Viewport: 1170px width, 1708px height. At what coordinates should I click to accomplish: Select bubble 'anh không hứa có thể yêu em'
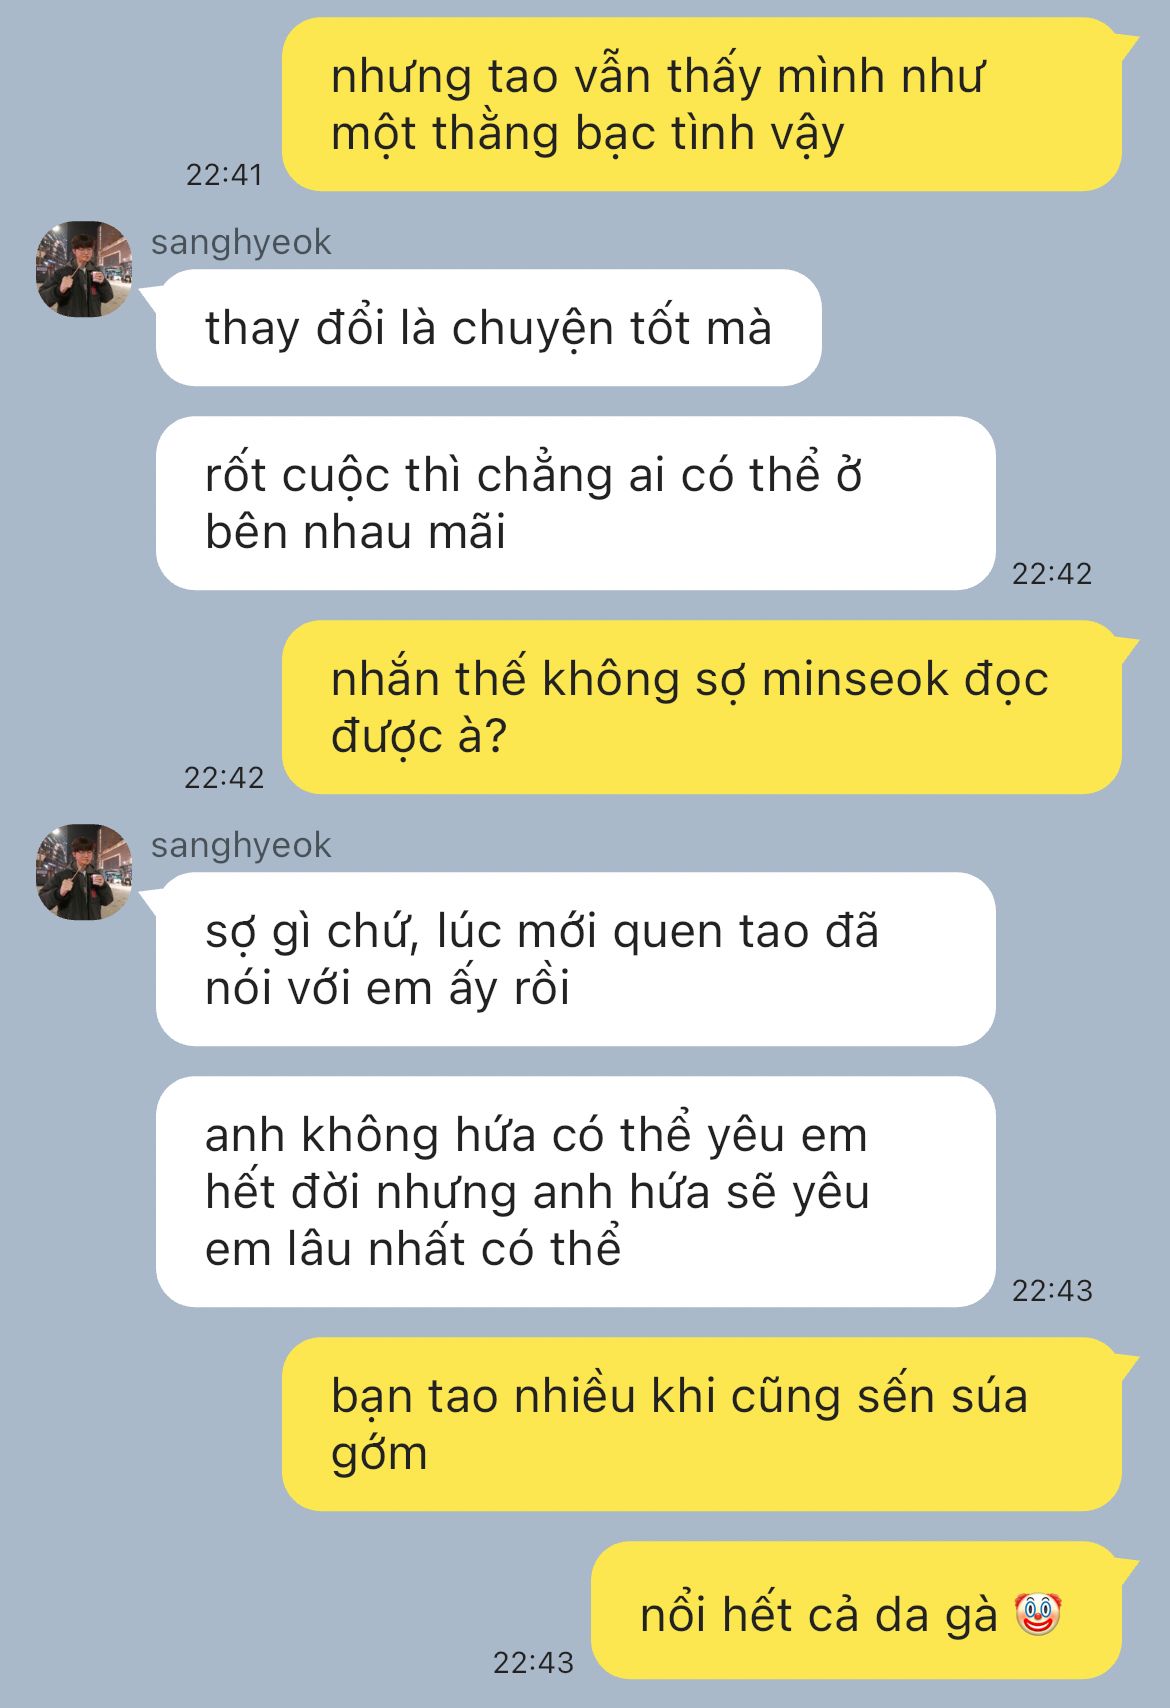click(x=576, y=1191)
